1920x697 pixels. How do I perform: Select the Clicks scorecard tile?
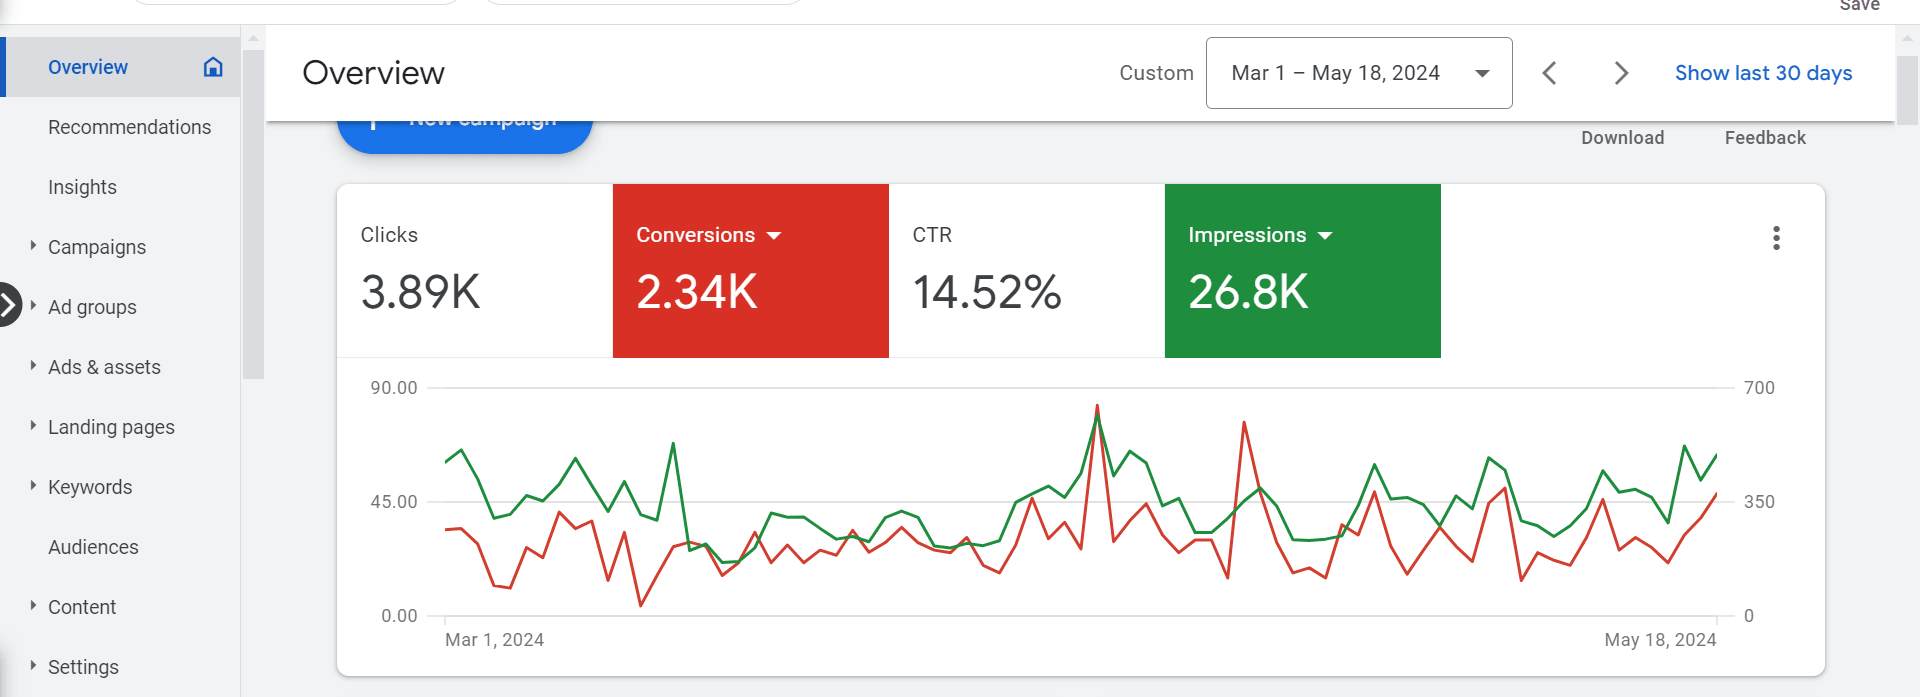[474, 270]
